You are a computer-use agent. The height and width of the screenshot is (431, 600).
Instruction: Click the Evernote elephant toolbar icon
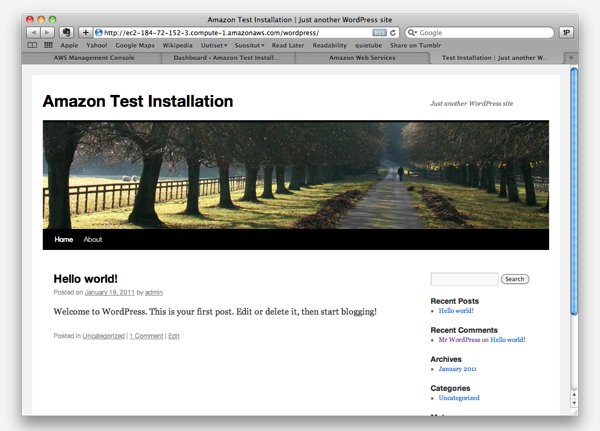pos(67,32)
